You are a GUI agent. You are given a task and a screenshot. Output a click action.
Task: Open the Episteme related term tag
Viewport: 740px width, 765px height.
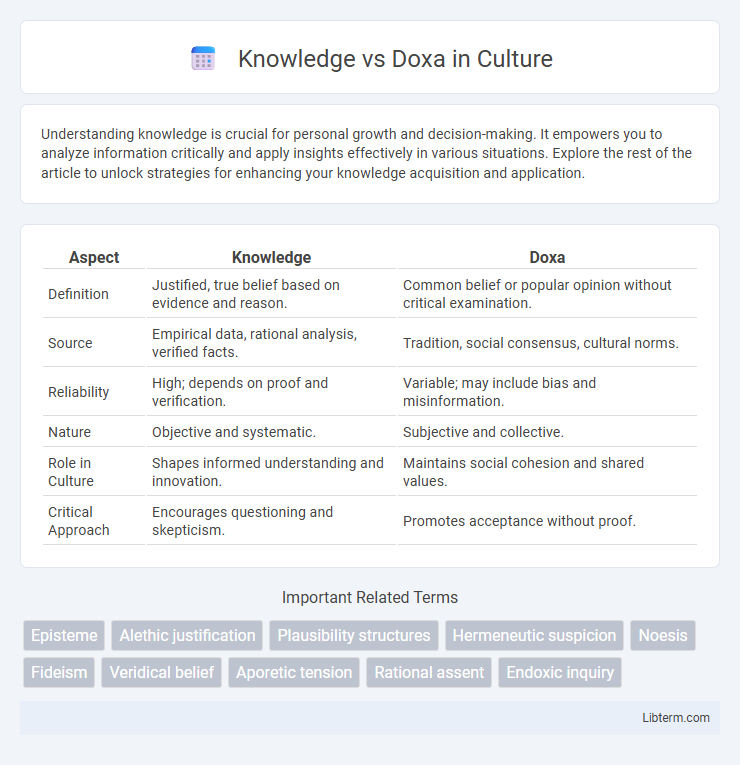click(x=64, y=635)
